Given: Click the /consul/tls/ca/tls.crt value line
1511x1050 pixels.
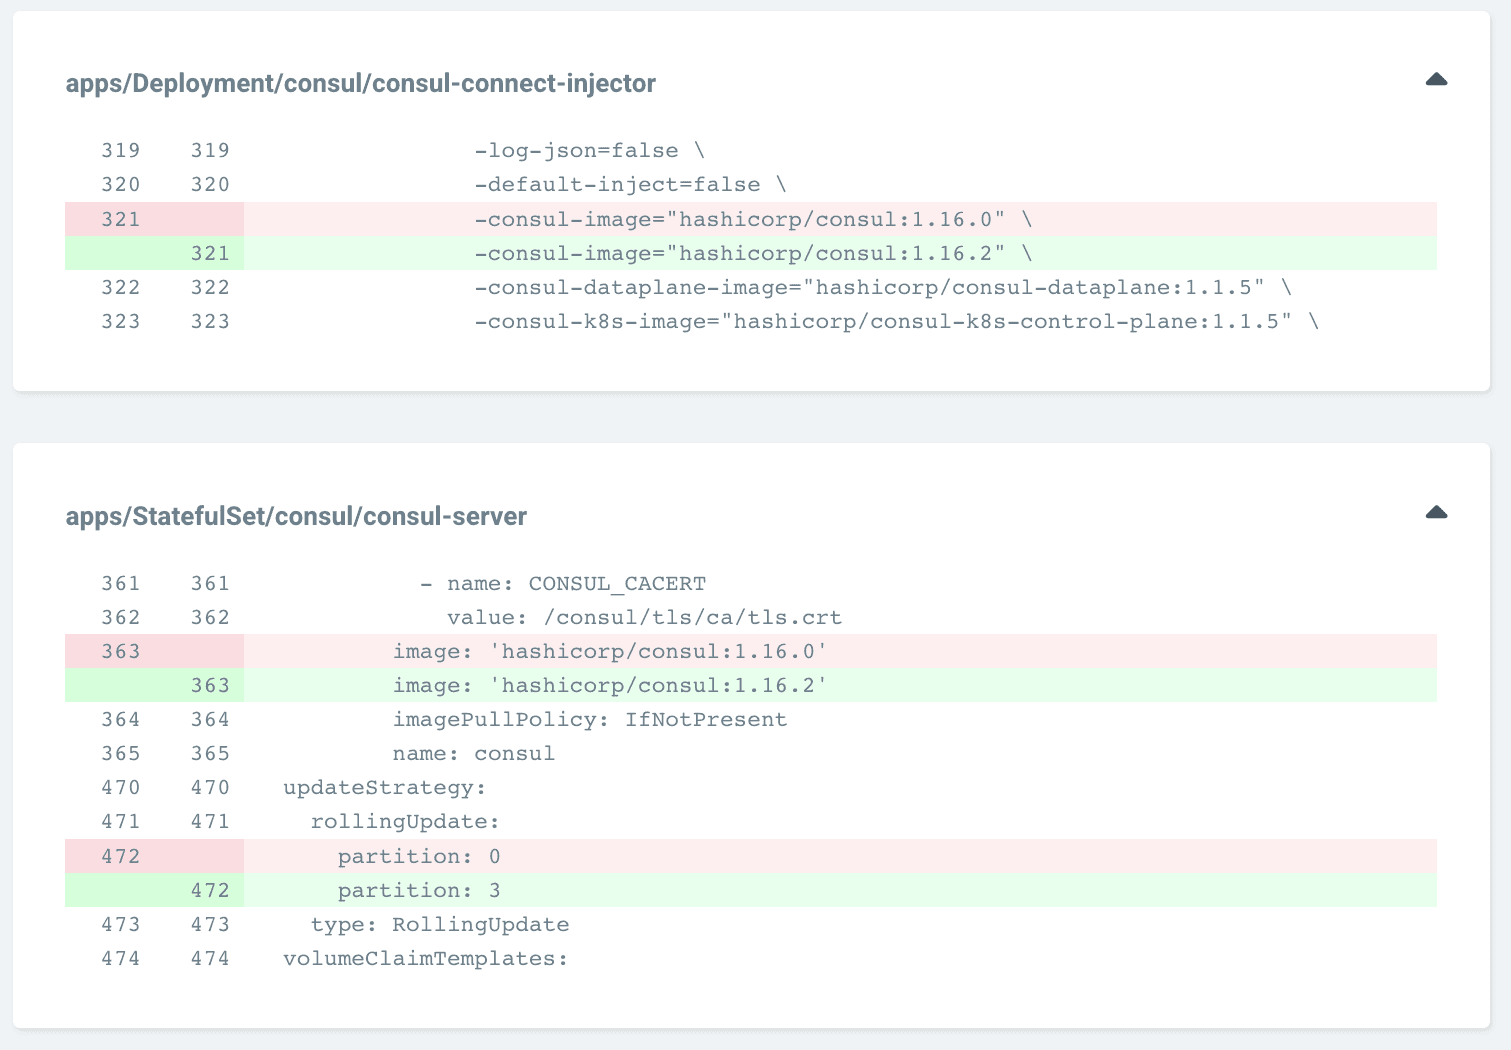Looking at the screenshot, I should (644, 618).
